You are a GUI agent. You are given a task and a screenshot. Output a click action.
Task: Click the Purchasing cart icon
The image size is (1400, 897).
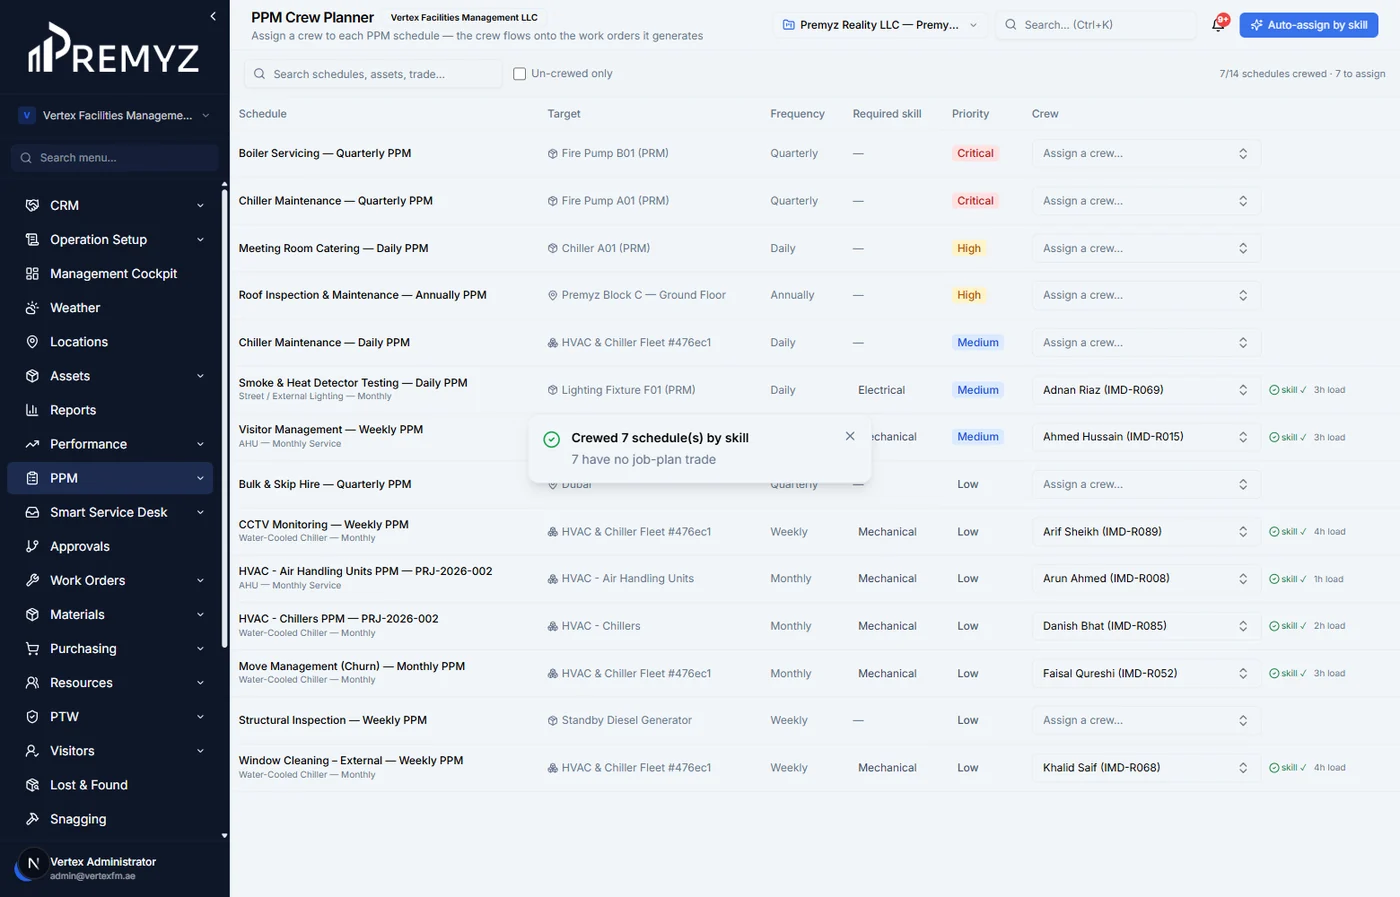[x=32, y=648]
